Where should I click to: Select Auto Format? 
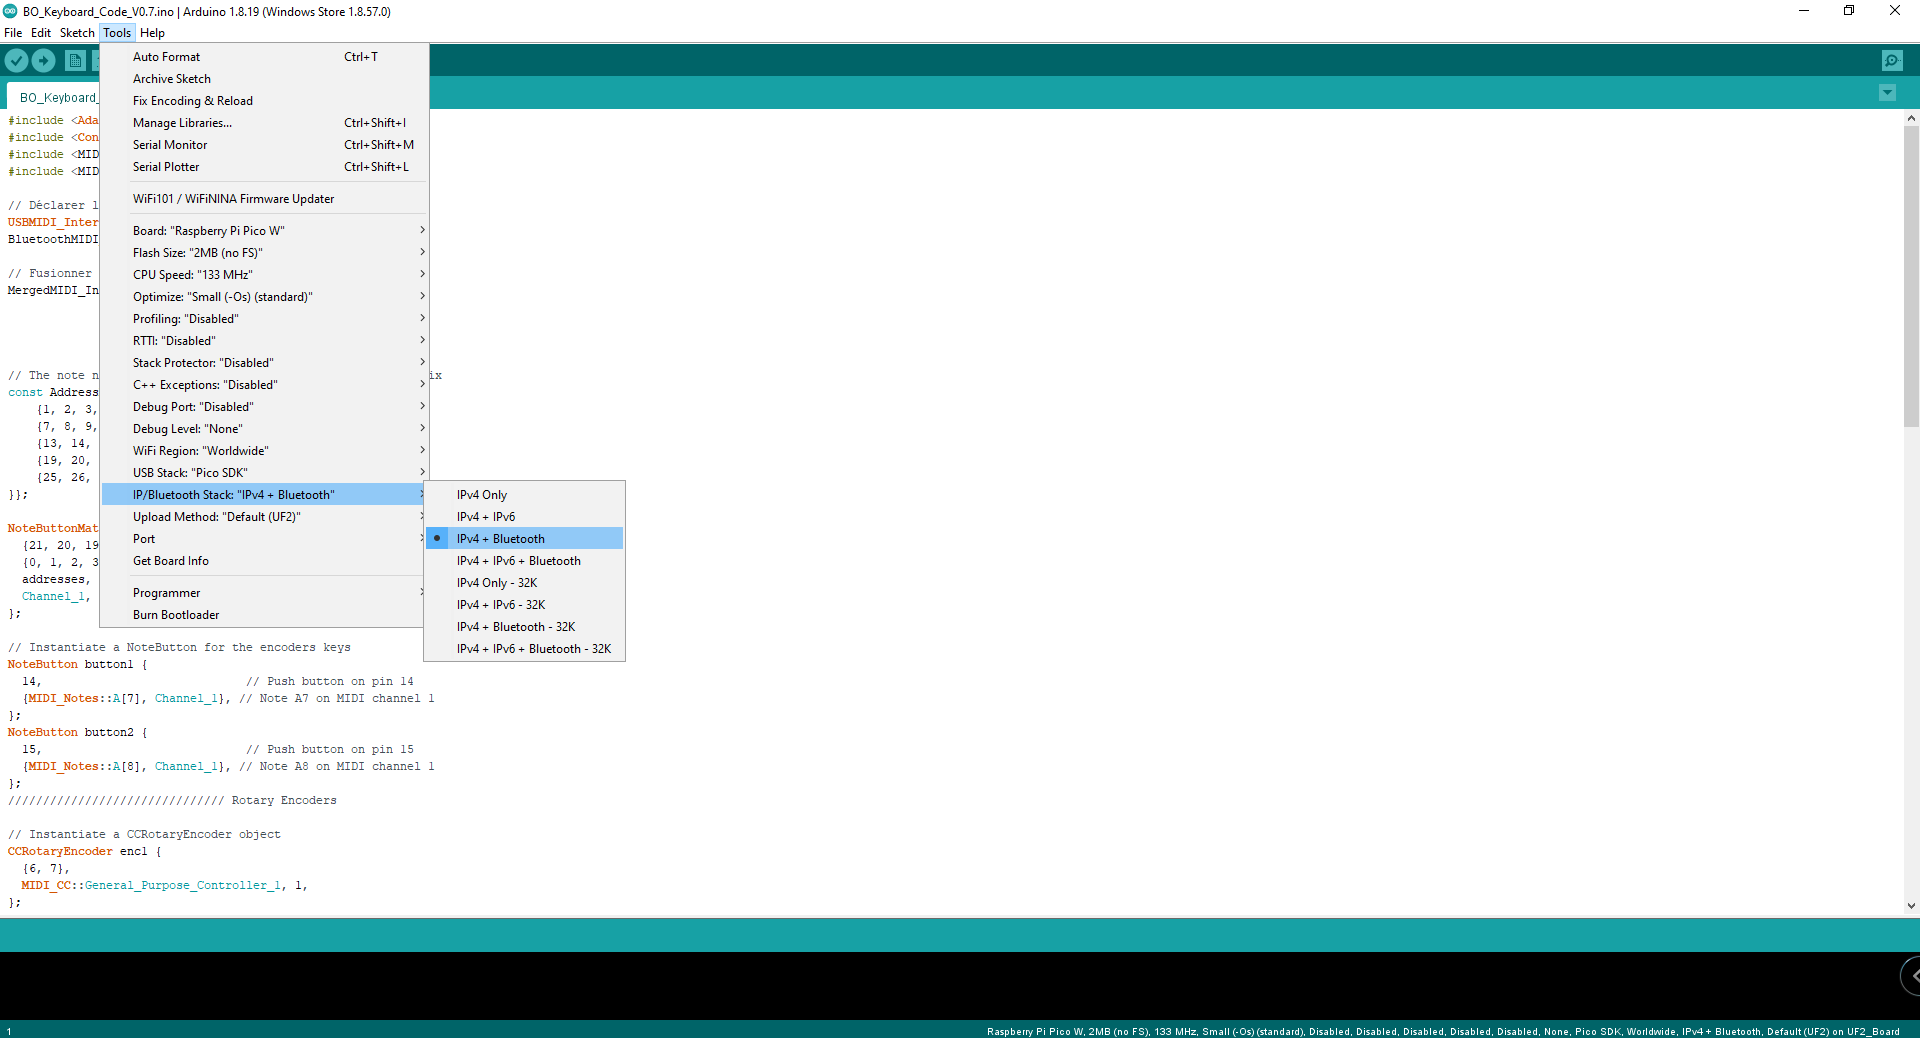tap(265, 57)
